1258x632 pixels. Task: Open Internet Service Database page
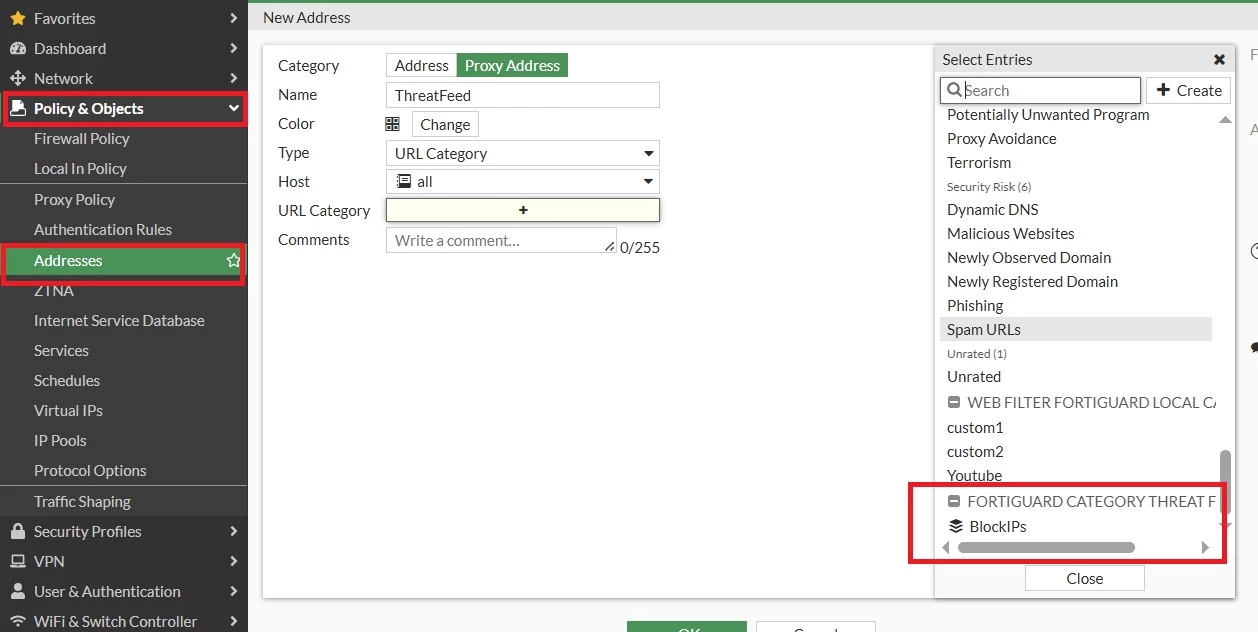[119, 320]
